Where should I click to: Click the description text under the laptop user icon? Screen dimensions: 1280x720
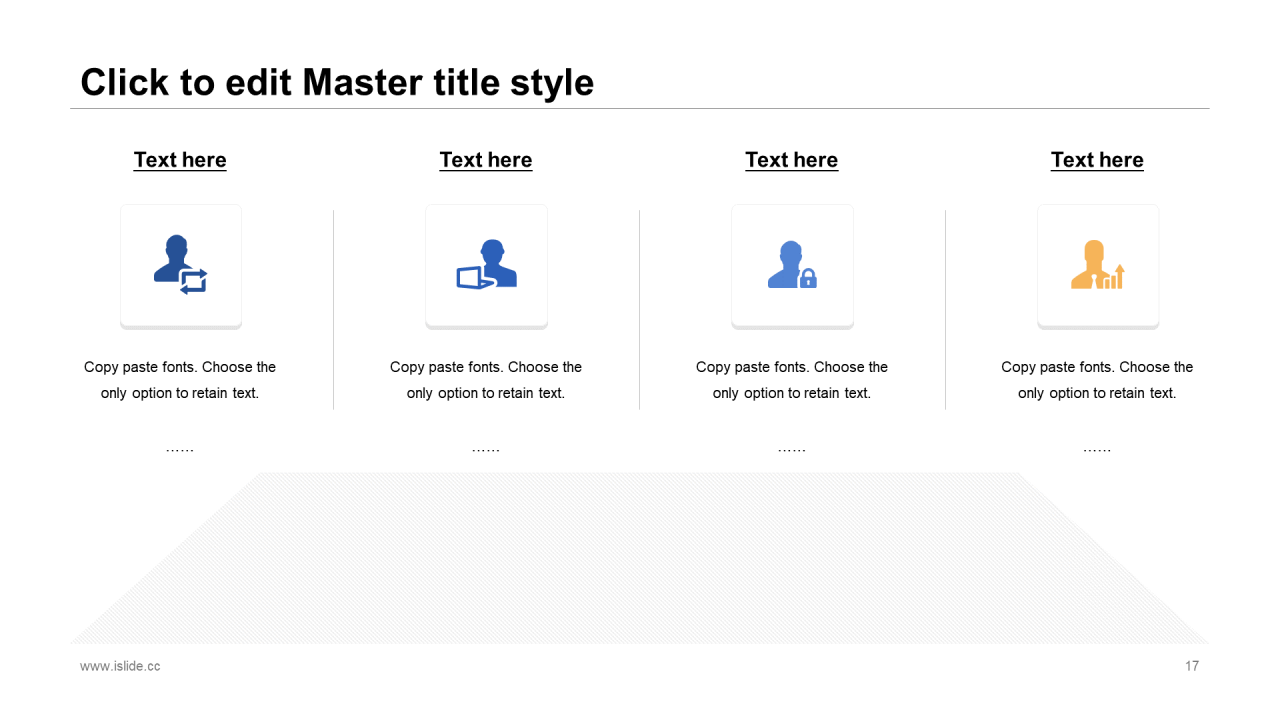[486, 380]
